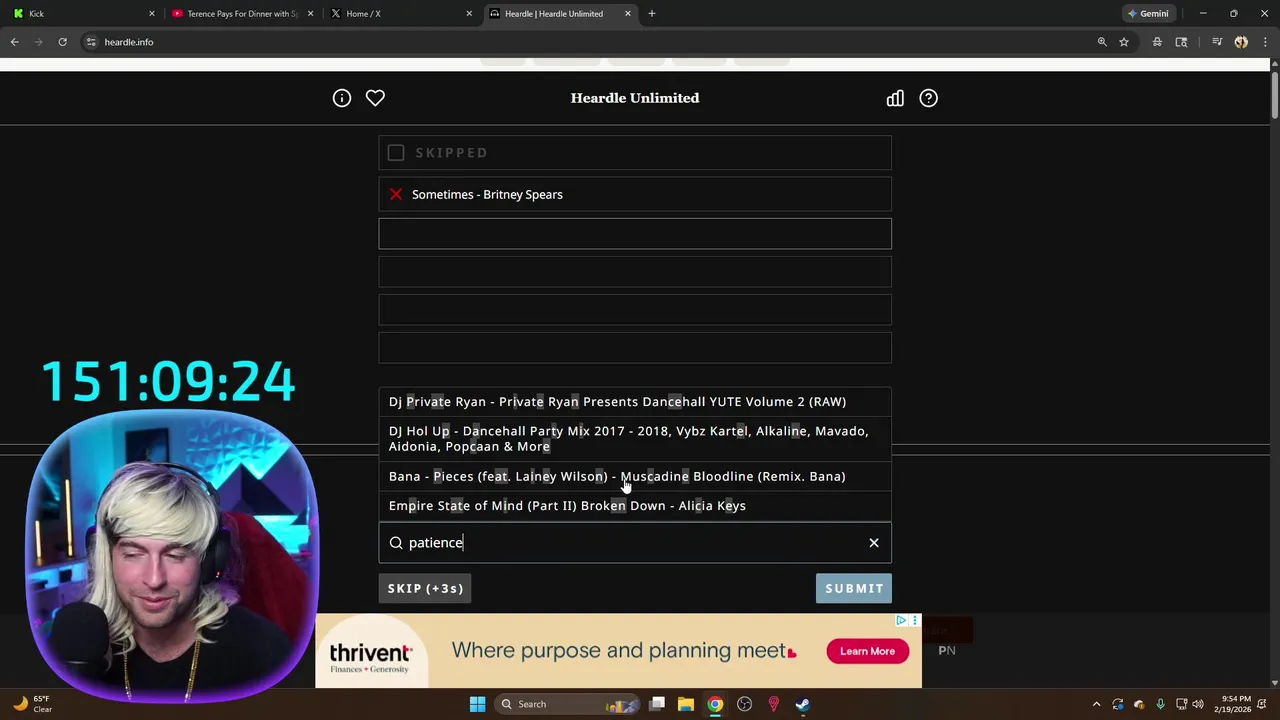Open the zoom magnifier in the address bar

(x=1102, y=42)
